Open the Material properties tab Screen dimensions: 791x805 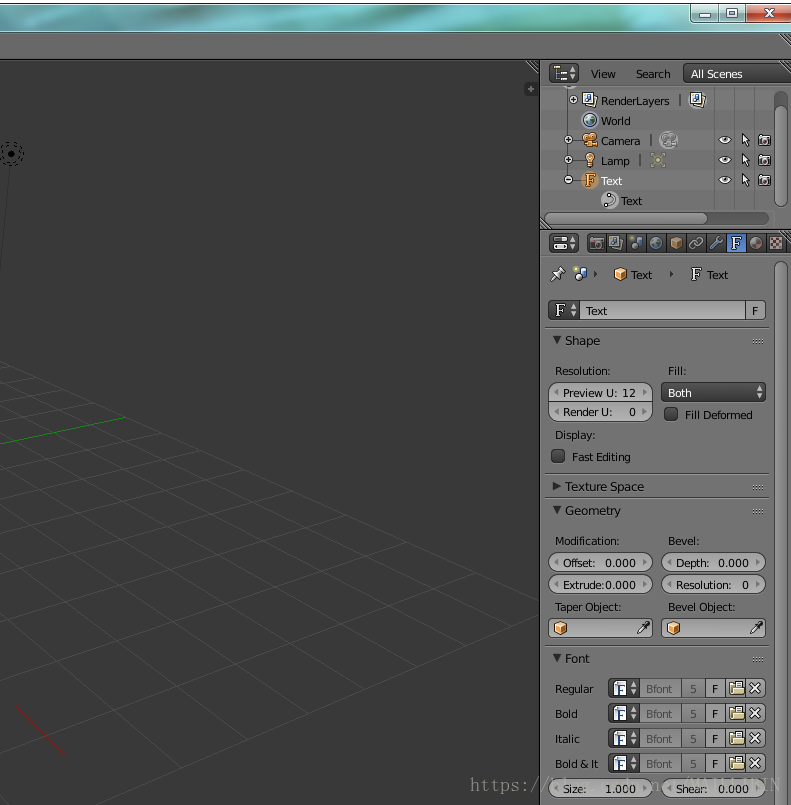pos(756,243)
